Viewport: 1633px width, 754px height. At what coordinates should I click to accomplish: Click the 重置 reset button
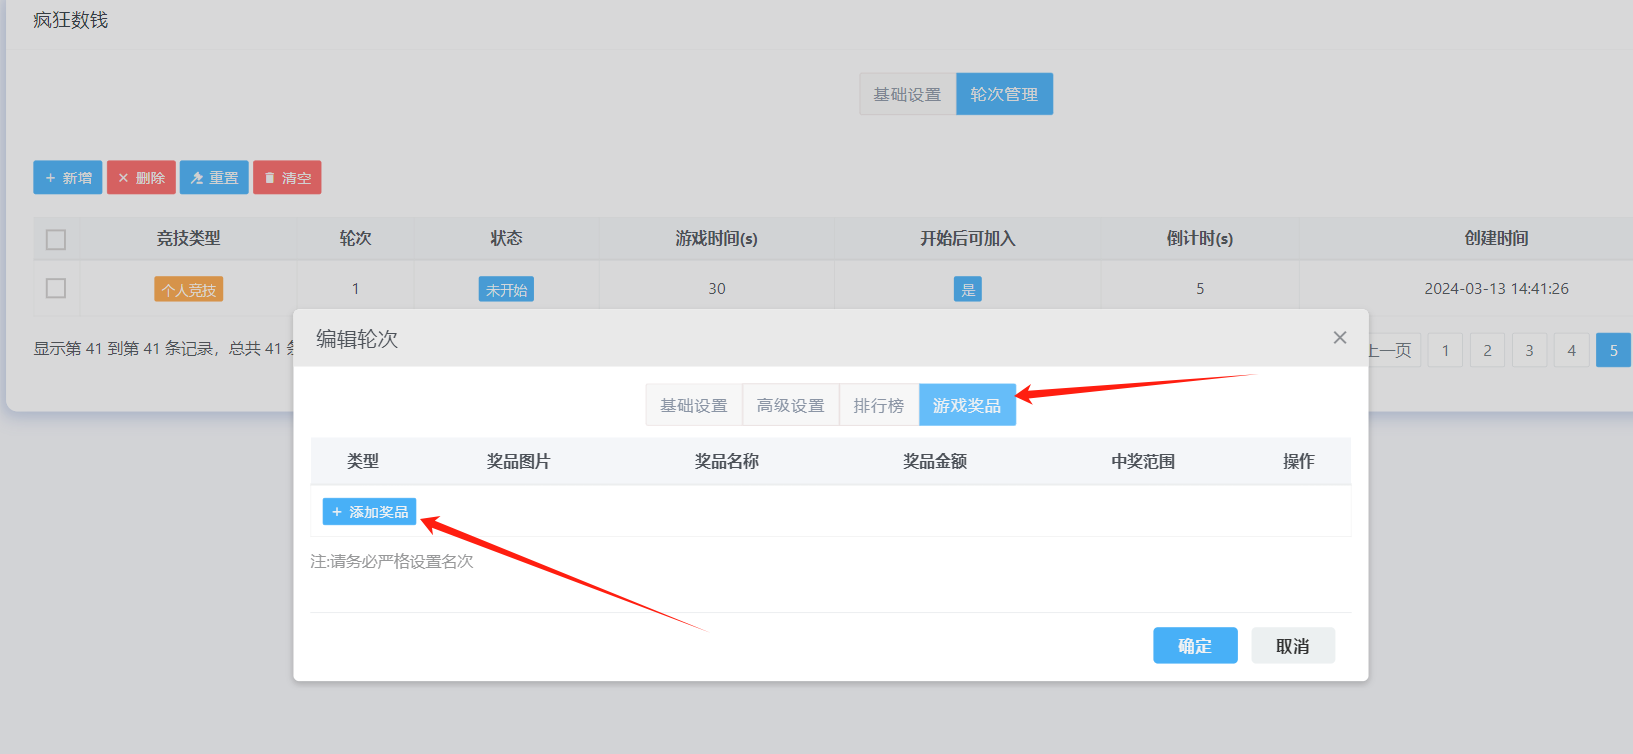tap(214, 178)
